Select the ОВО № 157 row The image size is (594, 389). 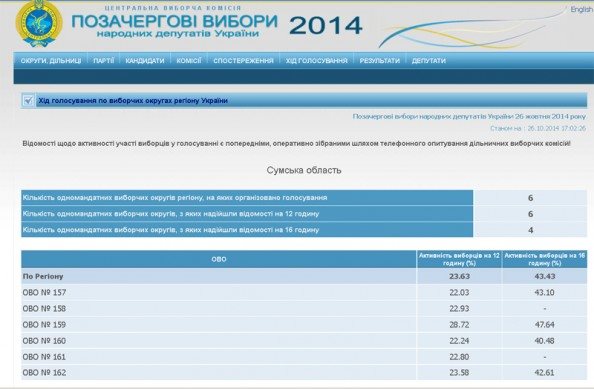click(304, 292)
